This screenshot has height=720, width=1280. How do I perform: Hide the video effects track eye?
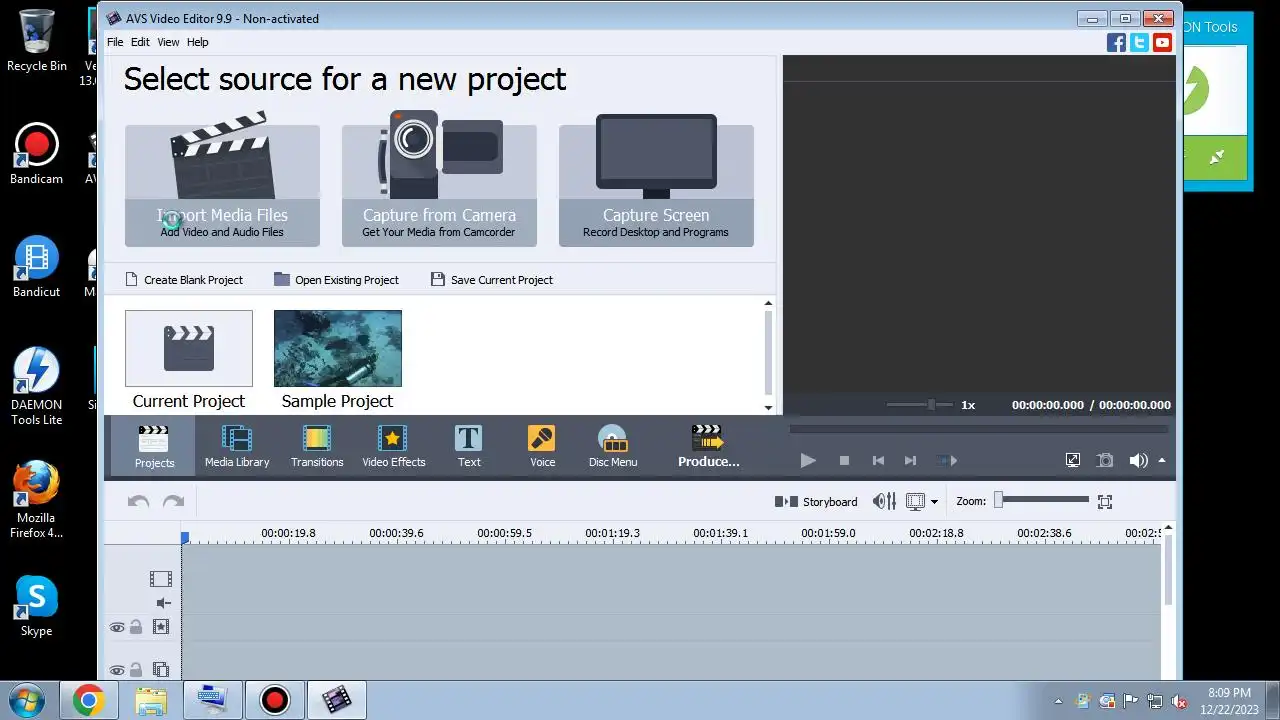coord(117,628)
